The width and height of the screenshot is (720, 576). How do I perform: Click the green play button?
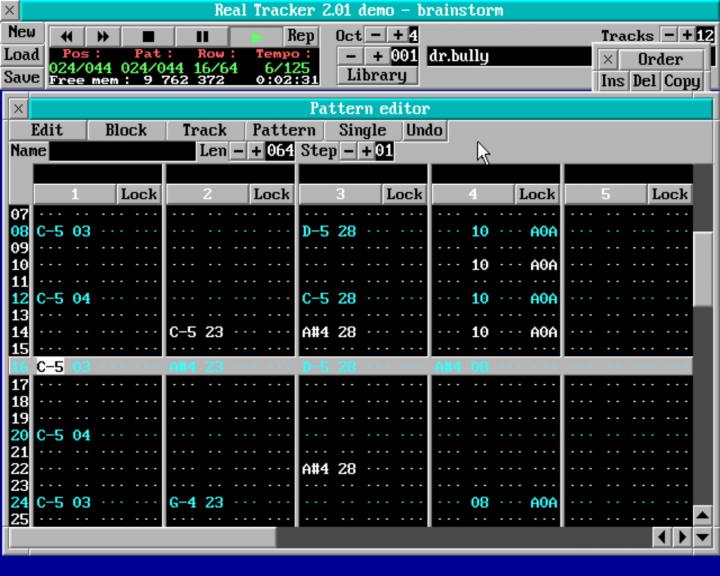(257, 36)
